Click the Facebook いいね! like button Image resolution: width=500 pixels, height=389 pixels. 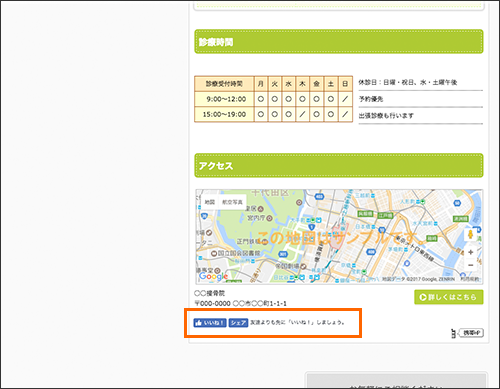(210, 323)
